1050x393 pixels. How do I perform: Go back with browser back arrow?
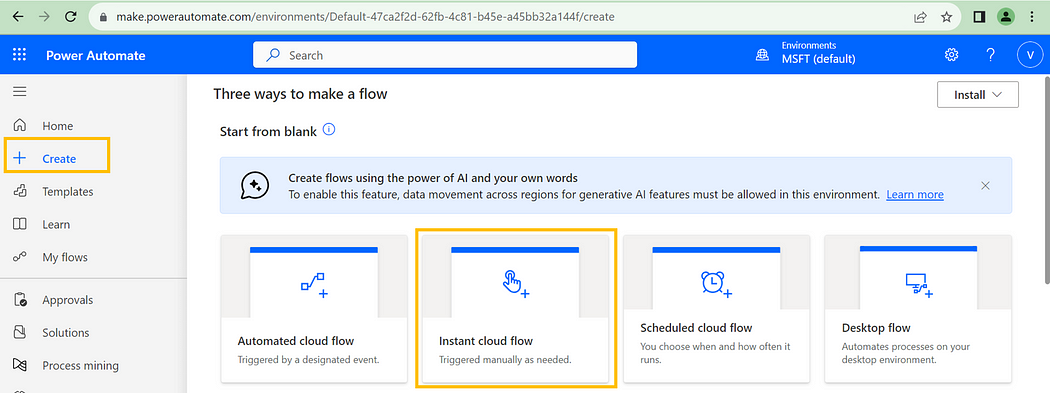[x=17, y=17]
